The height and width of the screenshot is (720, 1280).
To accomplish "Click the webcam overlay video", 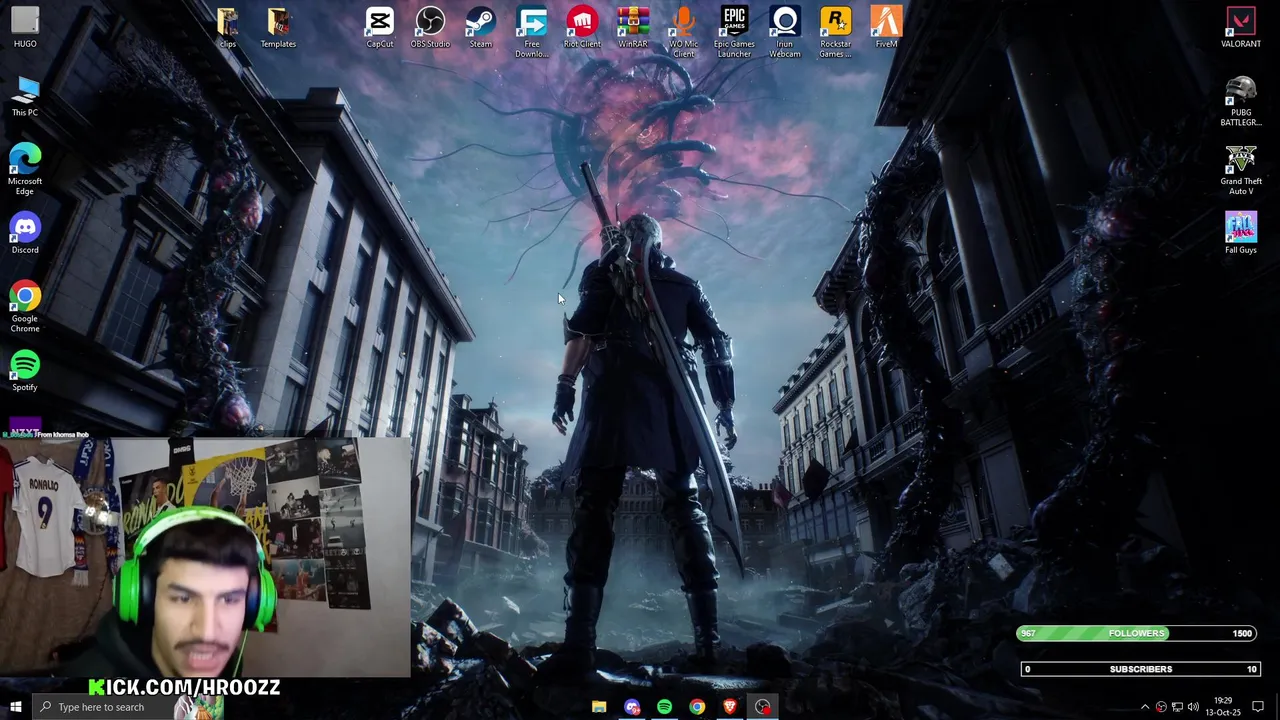I will pyautogui.click(x=205, y=557).
